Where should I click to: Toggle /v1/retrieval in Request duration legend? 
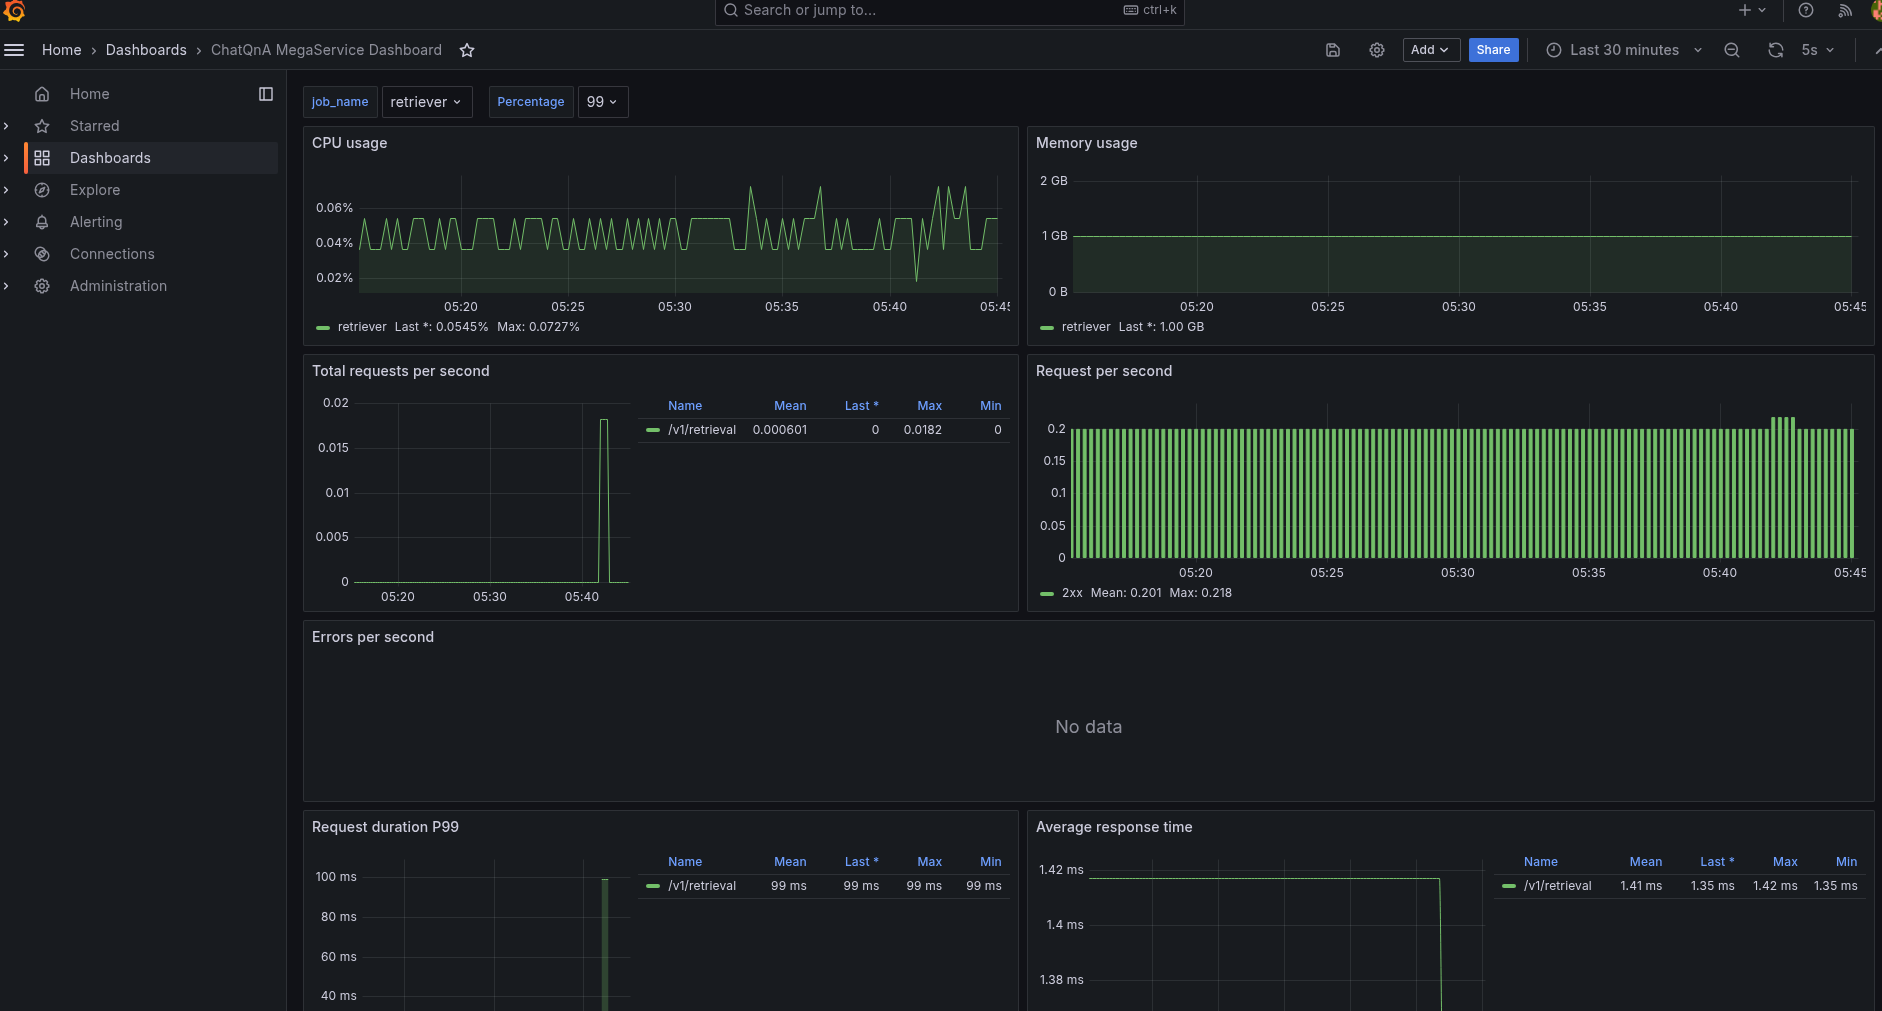click(702, 886)
